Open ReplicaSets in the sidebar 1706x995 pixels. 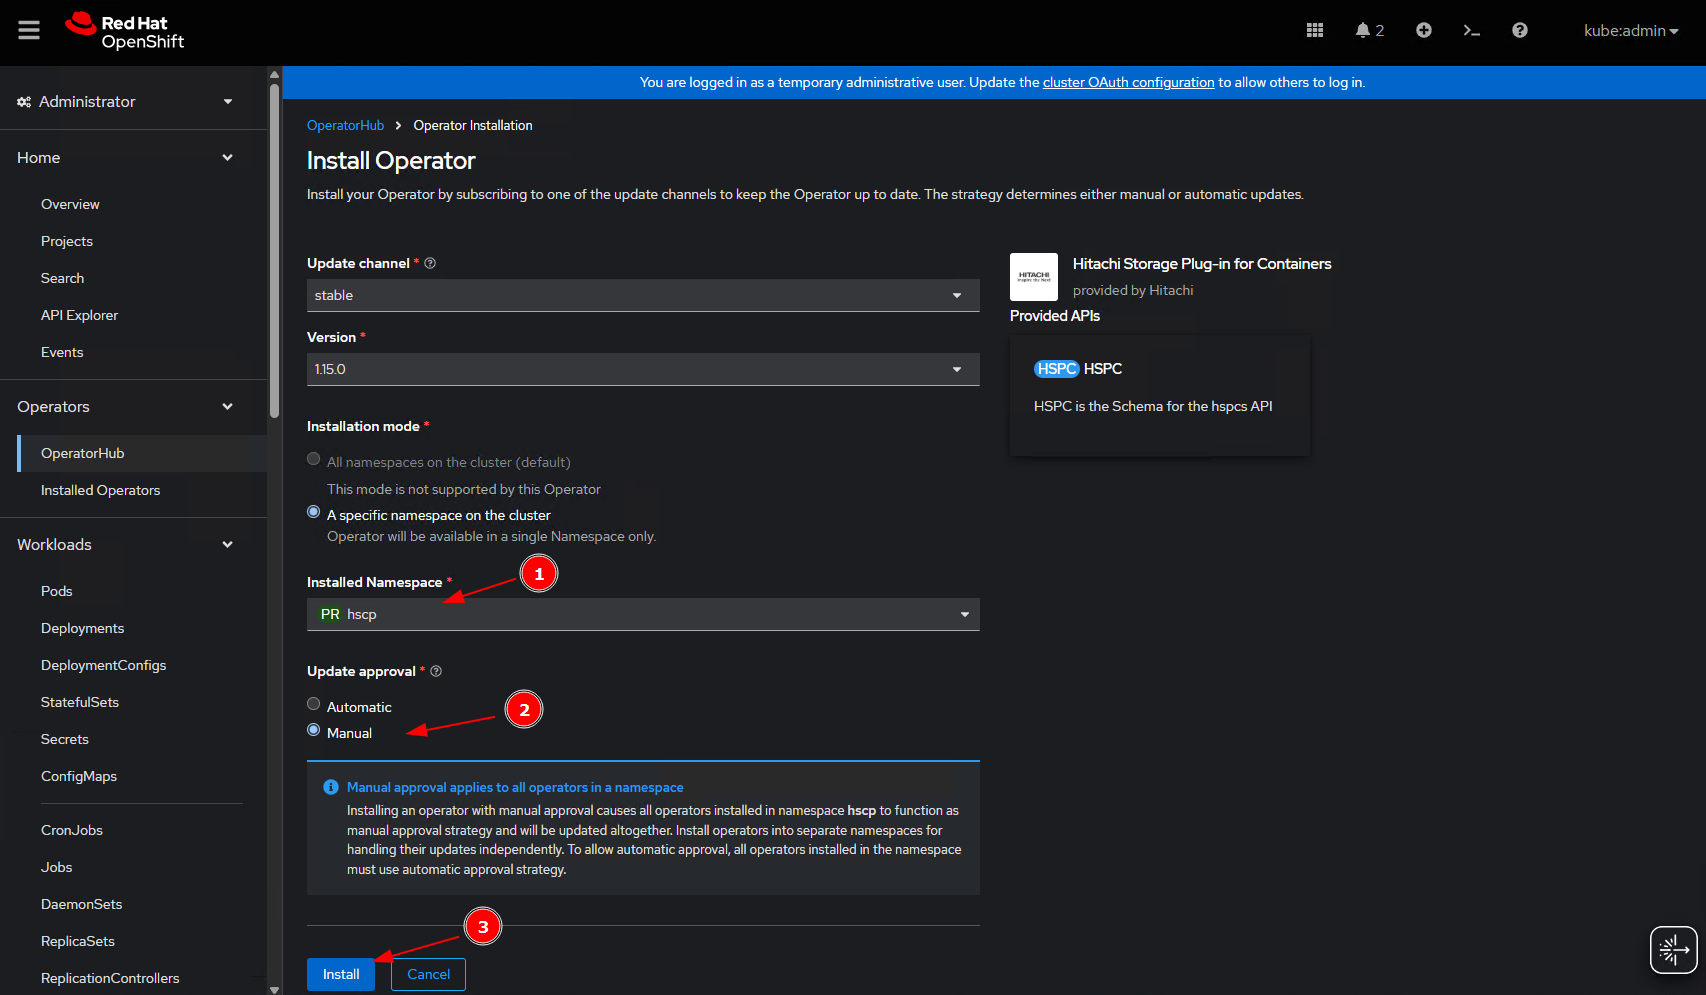point(78,941)
